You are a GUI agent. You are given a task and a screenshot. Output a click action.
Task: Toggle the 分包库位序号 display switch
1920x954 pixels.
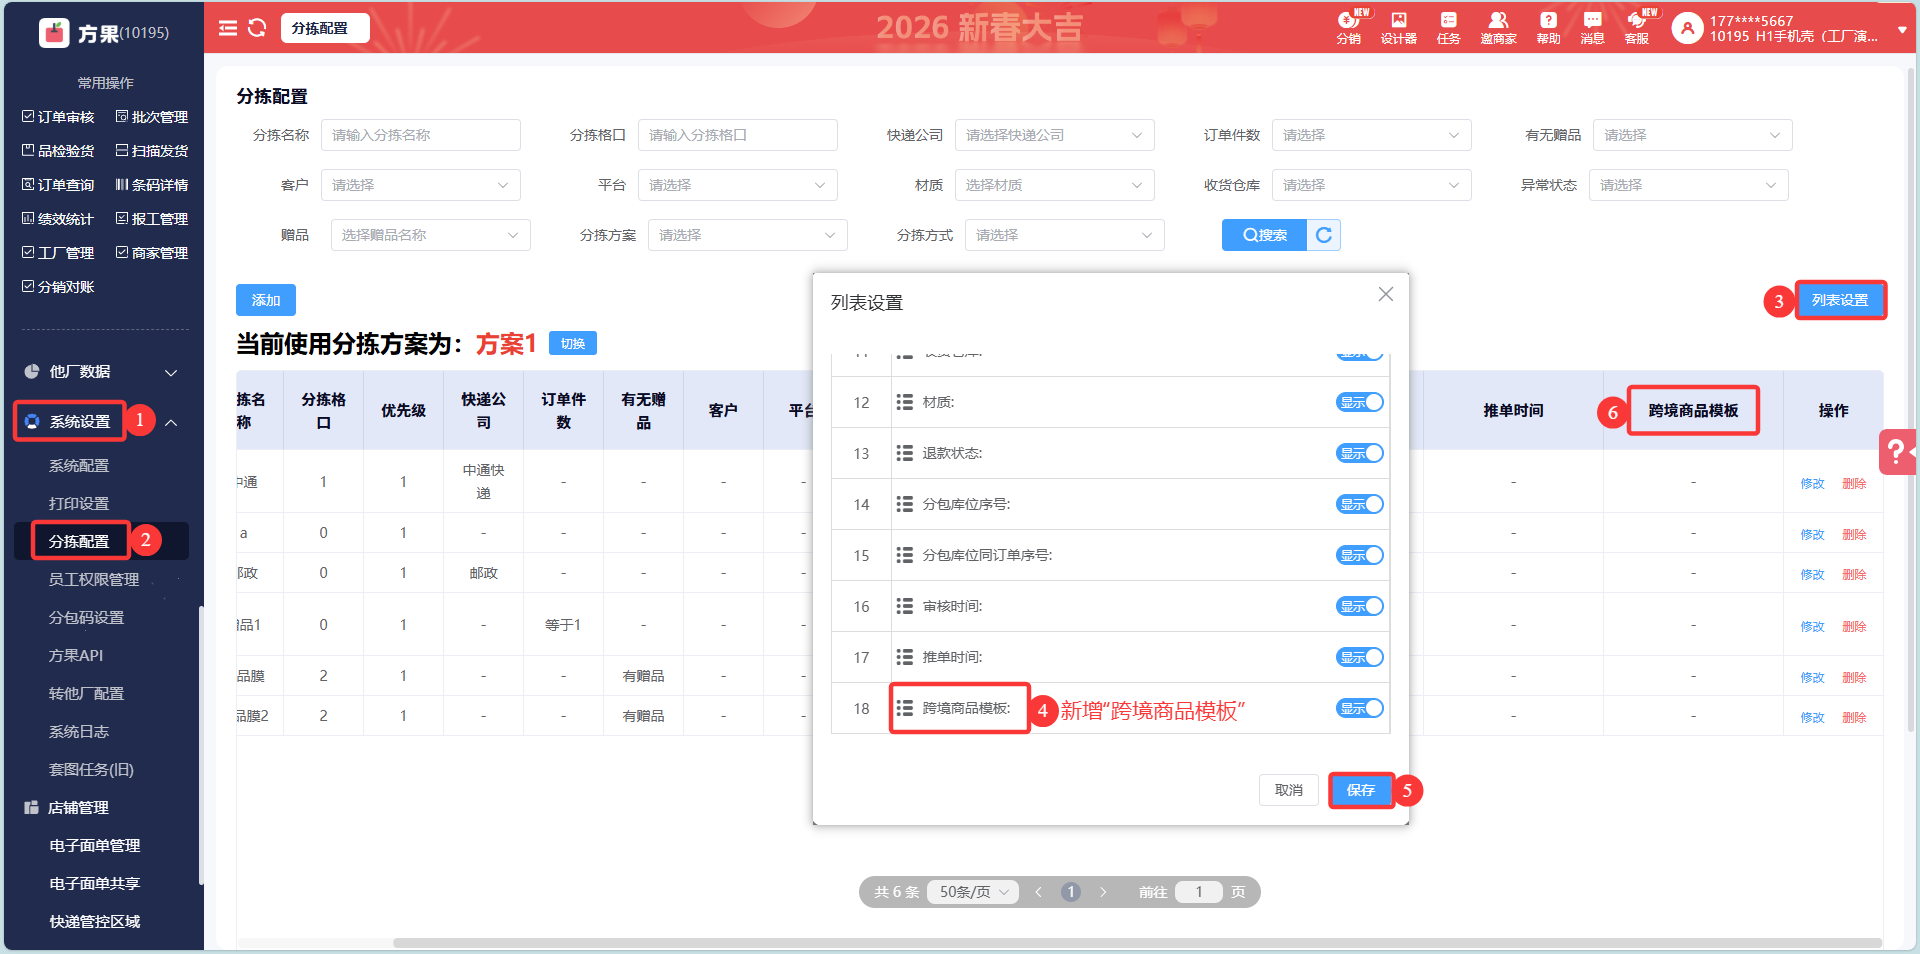pos(1360,504)
